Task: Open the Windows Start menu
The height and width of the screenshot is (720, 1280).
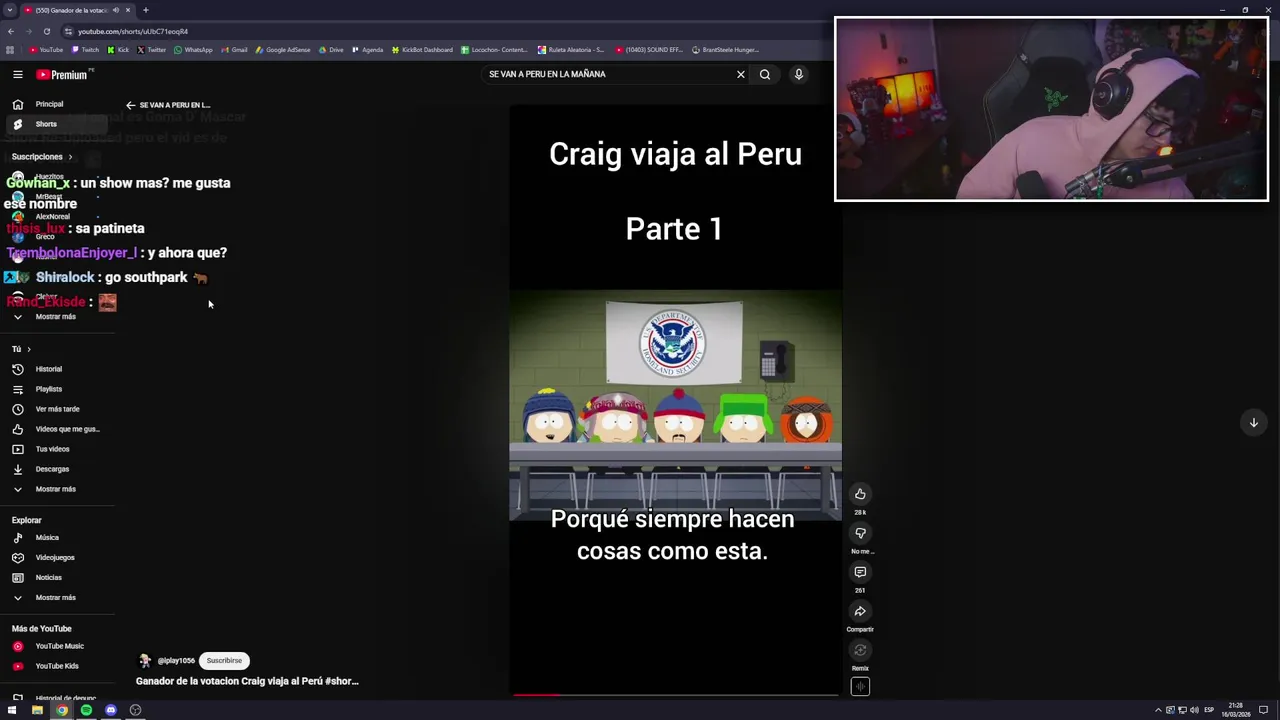Action: (12, 710)
